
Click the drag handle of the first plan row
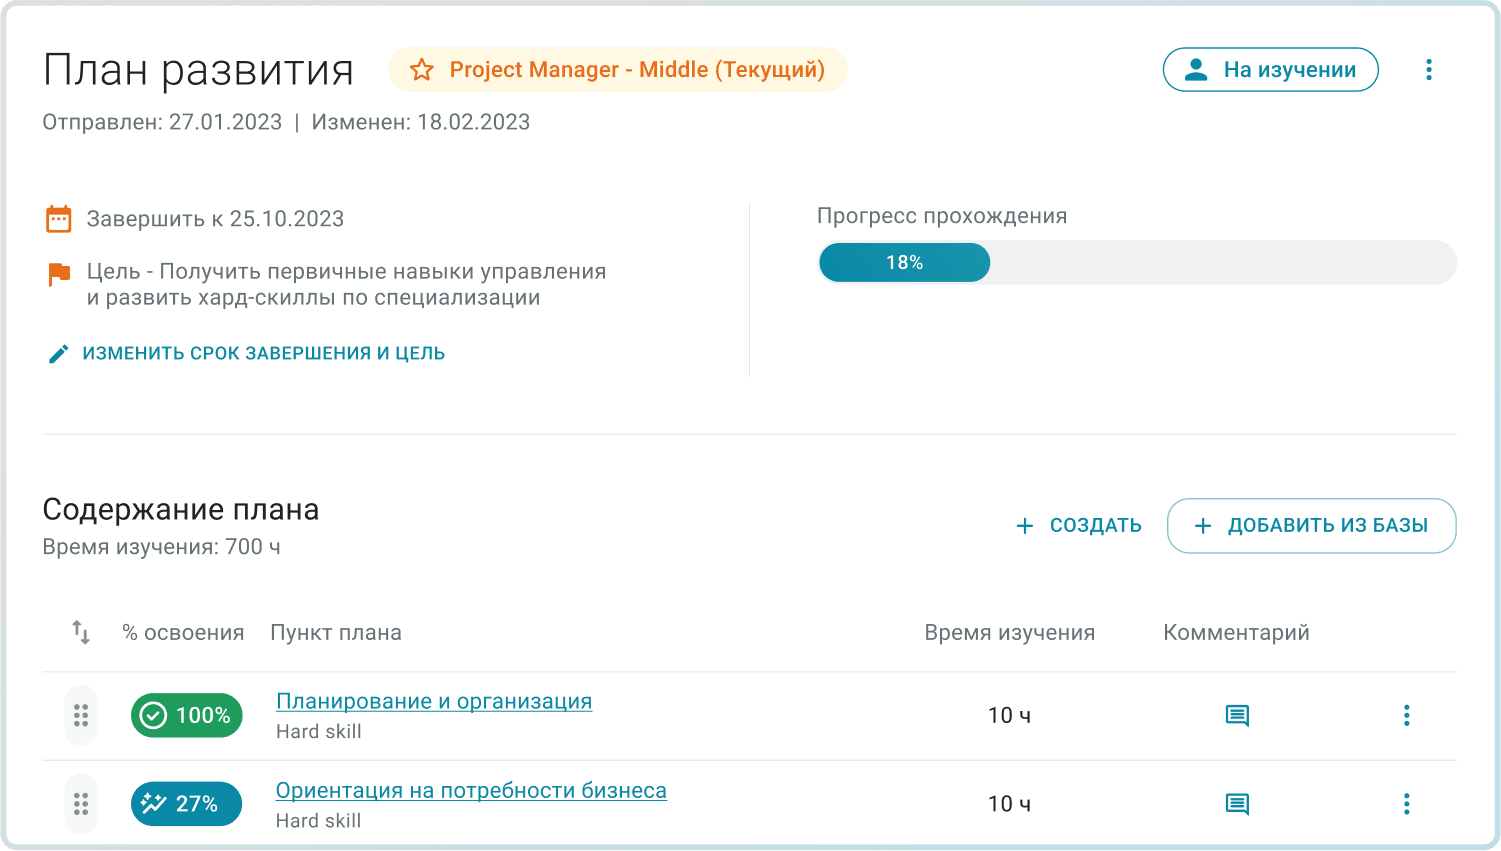(80, 715)
